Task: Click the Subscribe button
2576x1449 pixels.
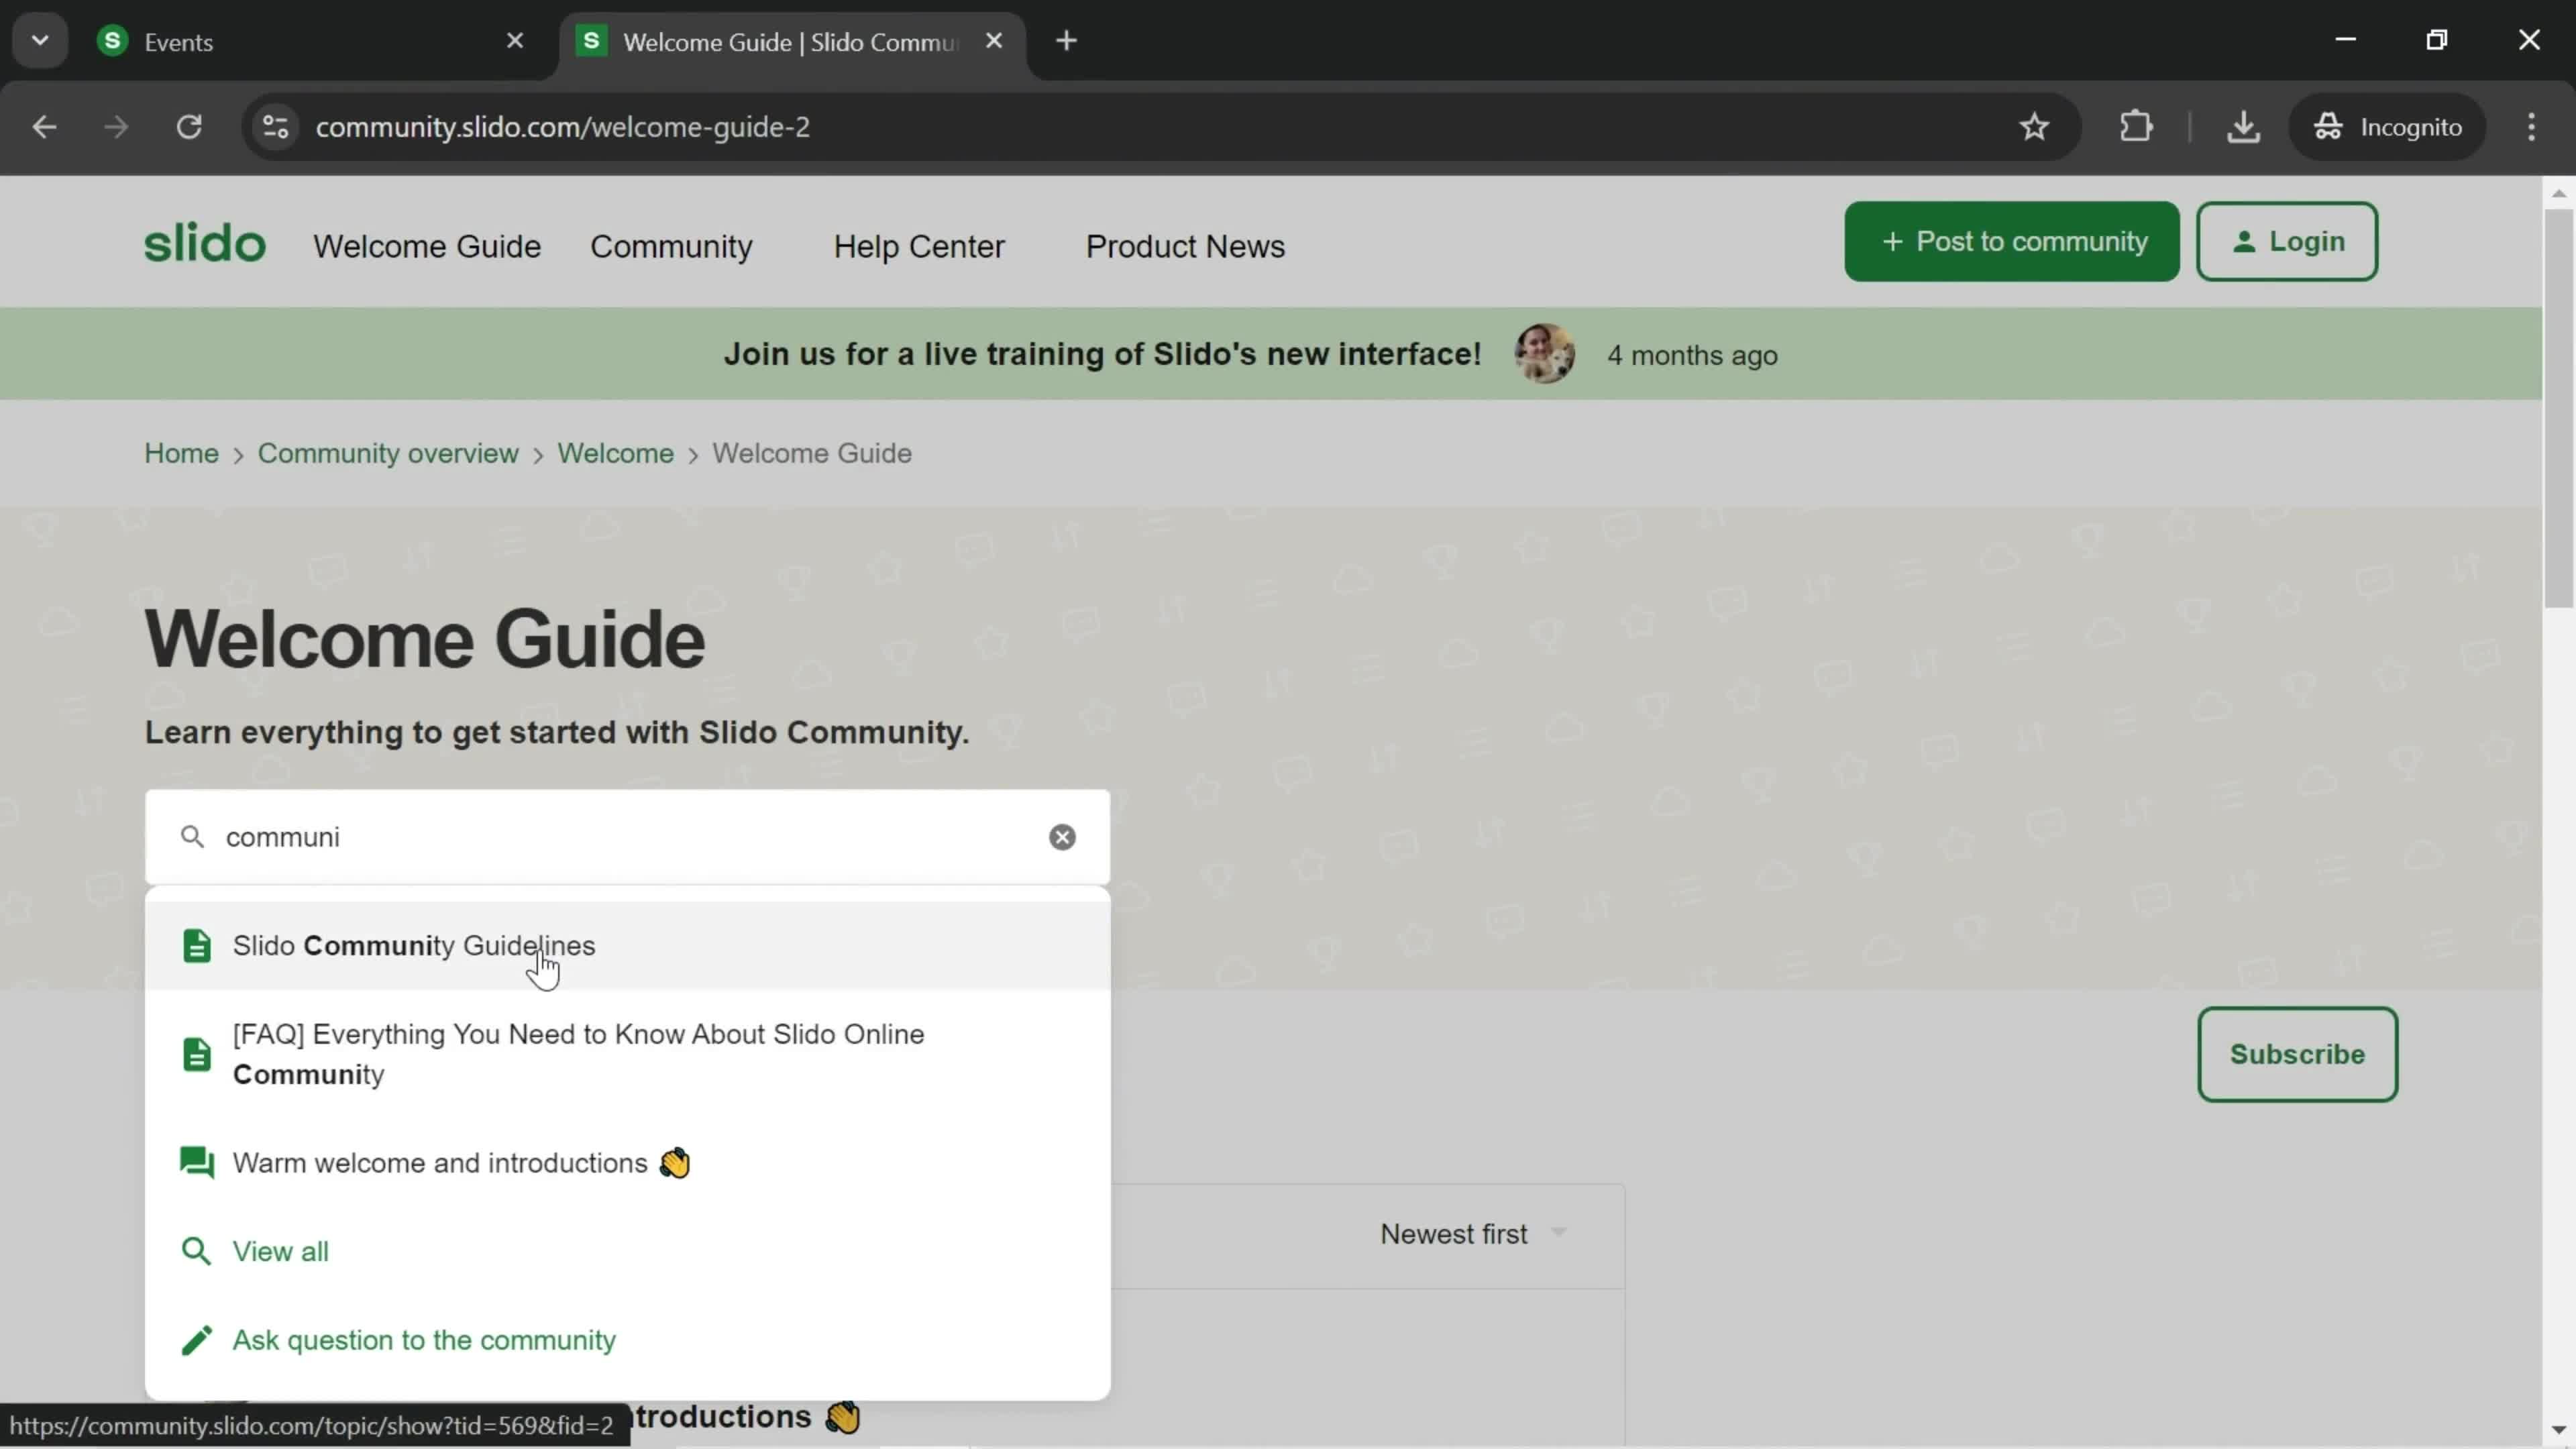Action: pyautogui.click(x=2297, y=1055)
